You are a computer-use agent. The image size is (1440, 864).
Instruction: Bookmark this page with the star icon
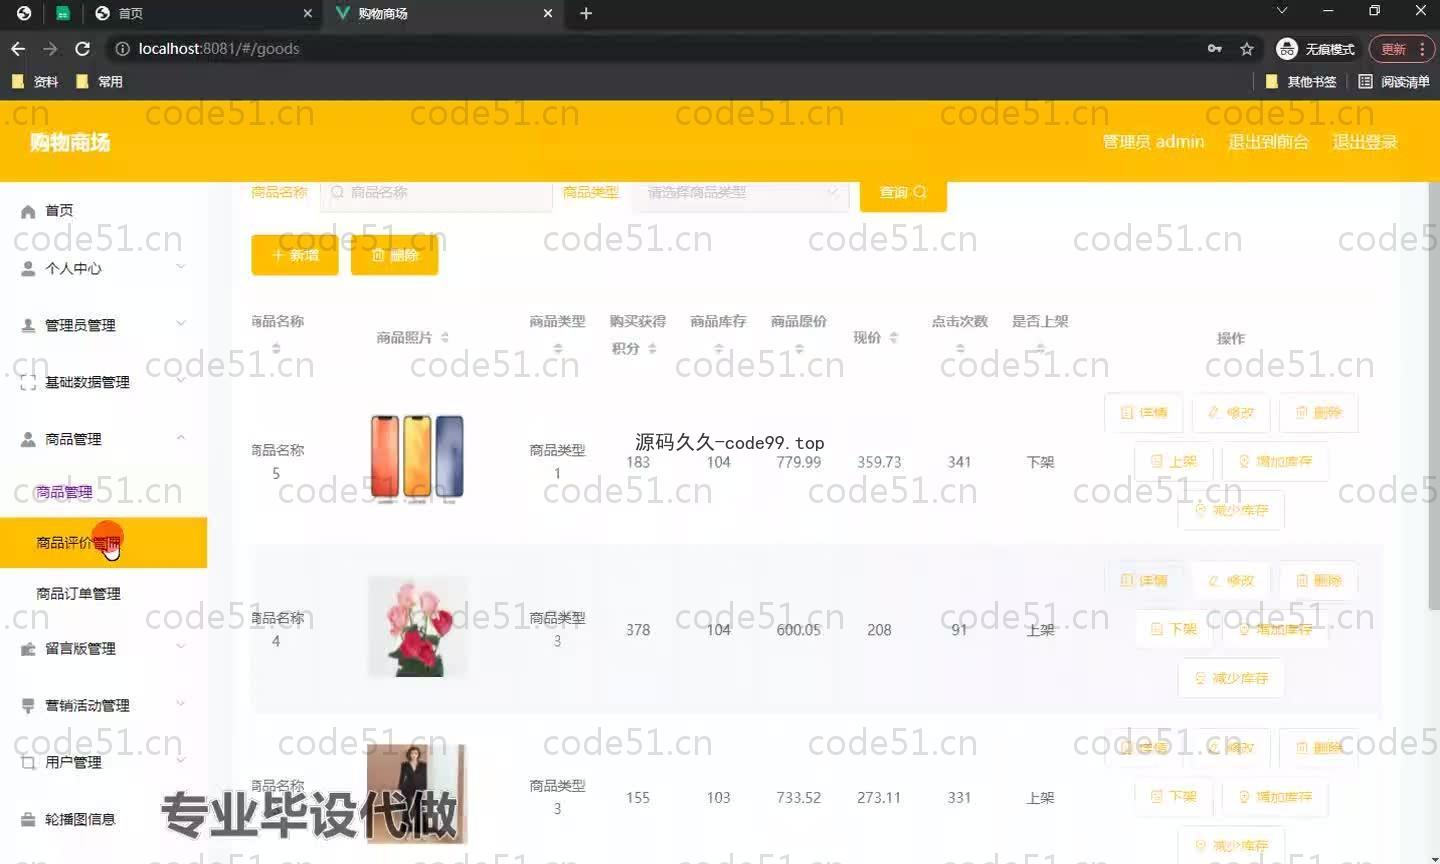pos(1247,48)
